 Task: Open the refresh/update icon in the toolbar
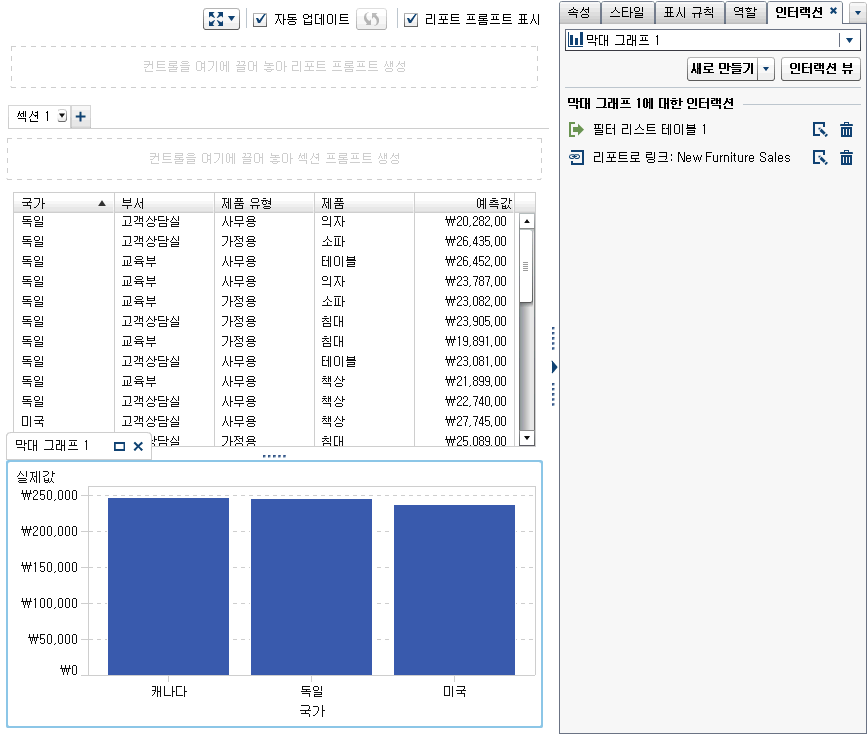[371, 20]
